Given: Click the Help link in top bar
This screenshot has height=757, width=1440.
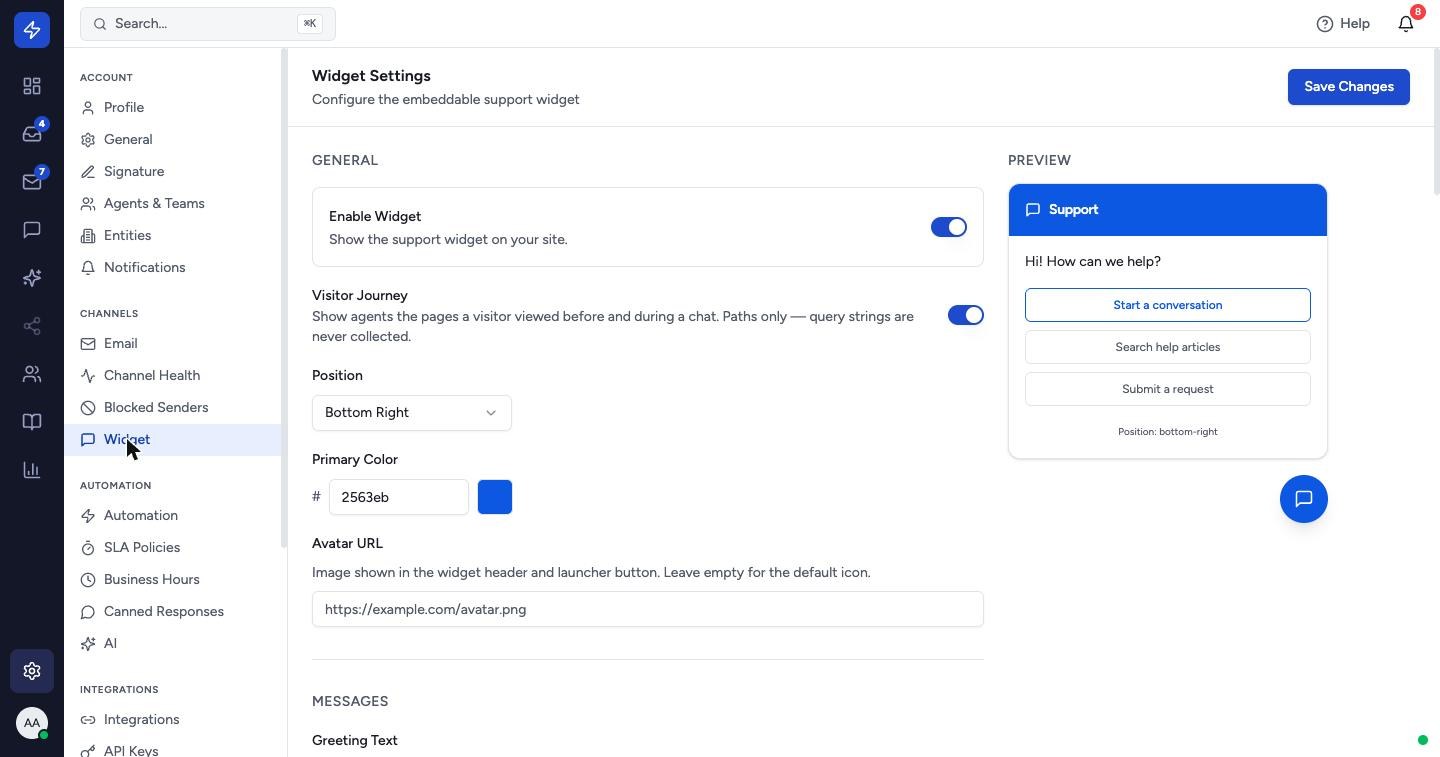Looking at the screenshot, I should coord(1343,23).
